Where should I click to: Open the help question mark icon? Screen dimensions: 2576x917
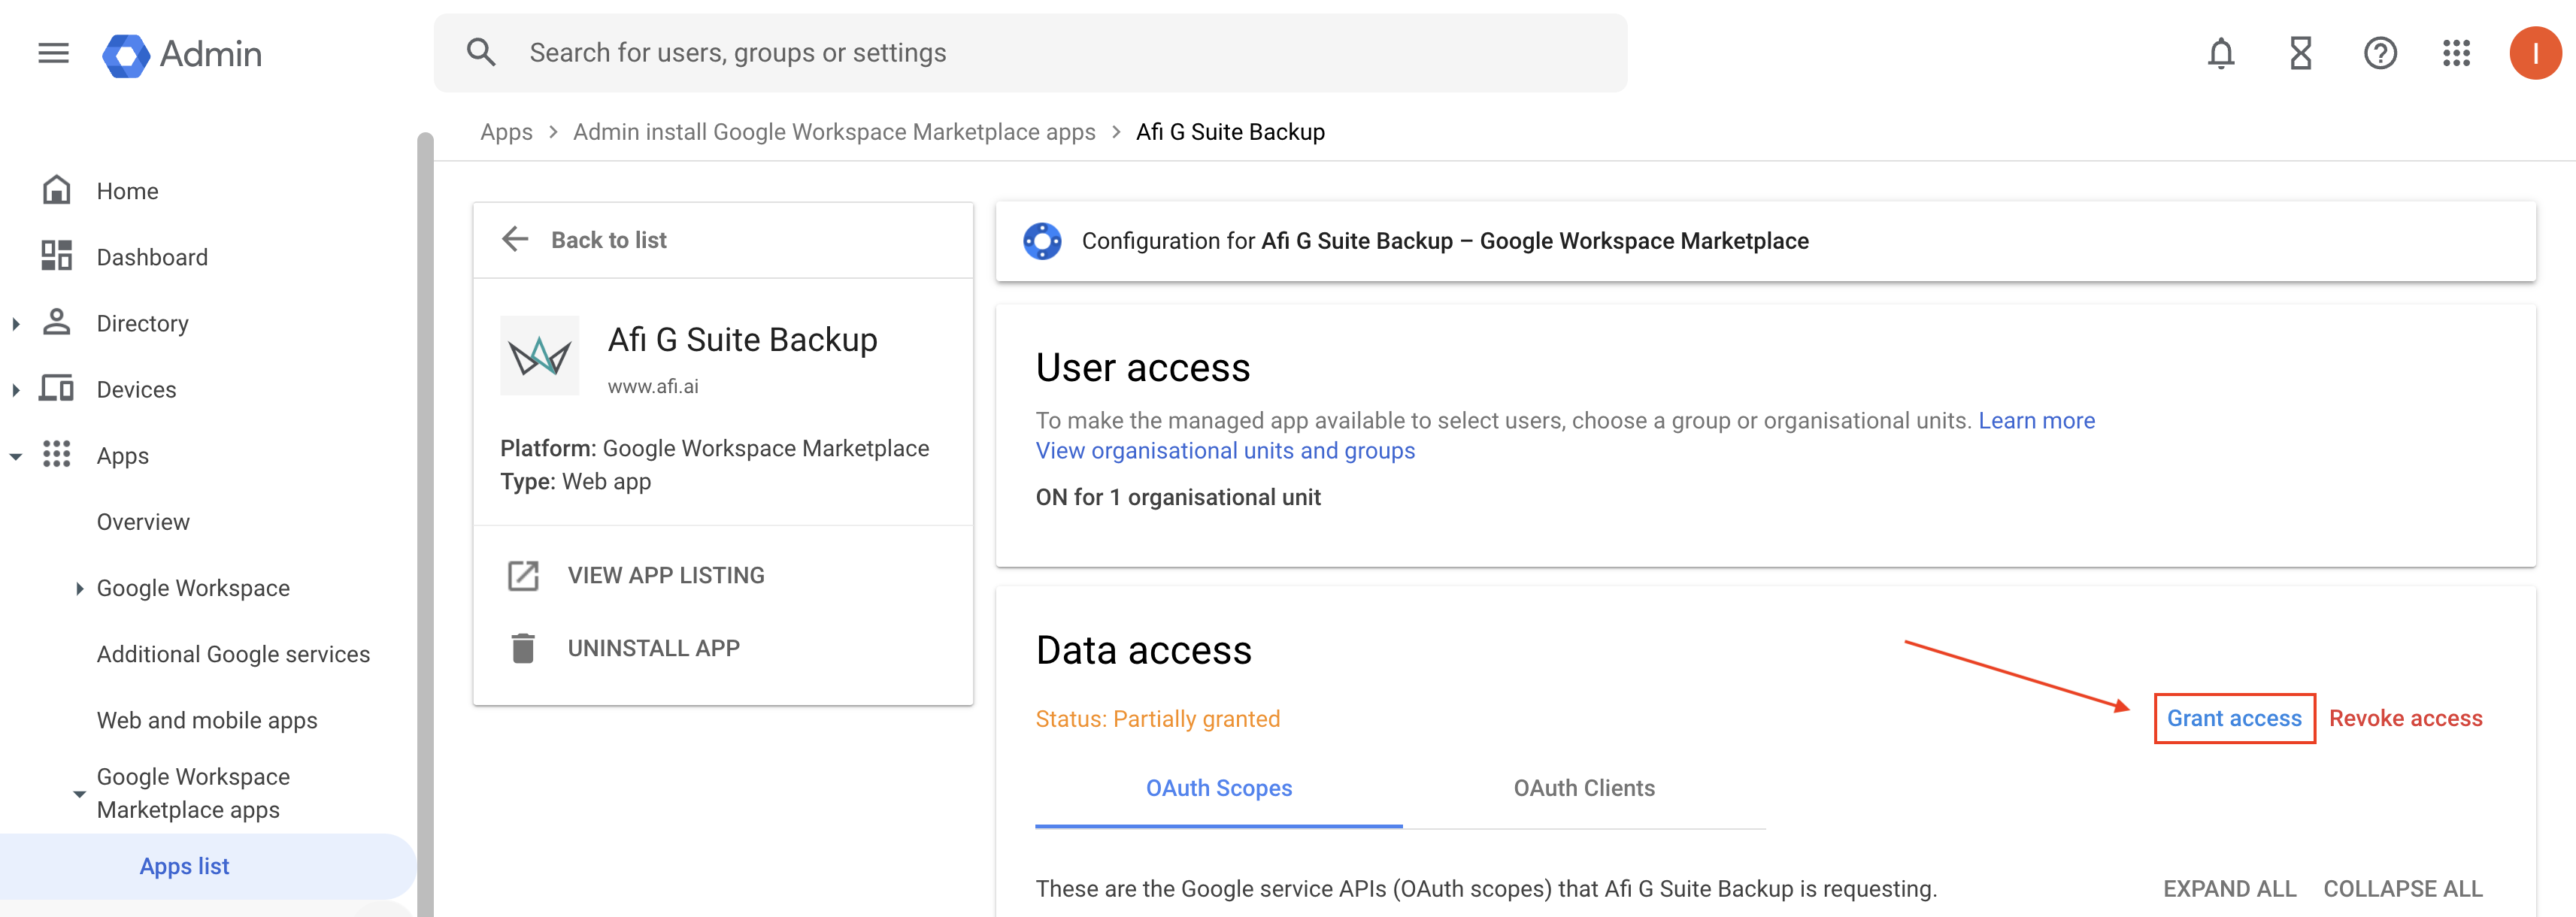tap(2380, 53)
